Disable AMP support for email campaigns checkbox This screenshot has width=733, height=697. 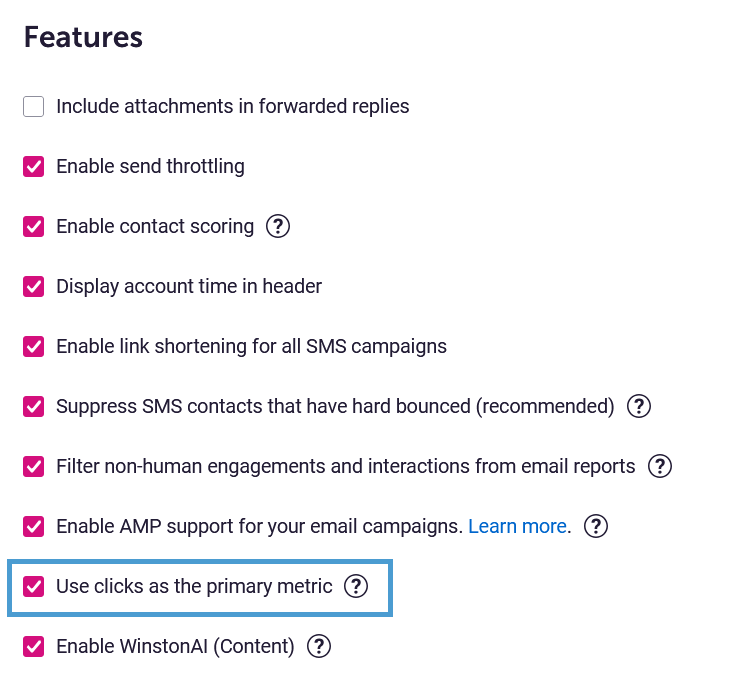34,526
